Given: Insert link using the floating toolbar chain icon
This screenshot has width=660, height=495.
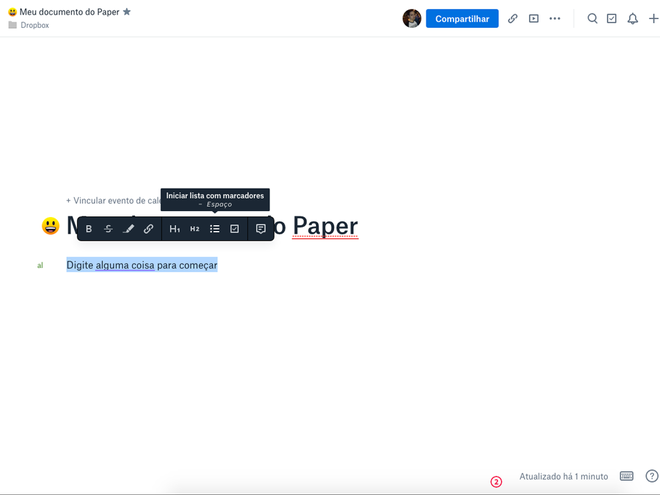Looking at the screenshot, I should click(148, 229).
